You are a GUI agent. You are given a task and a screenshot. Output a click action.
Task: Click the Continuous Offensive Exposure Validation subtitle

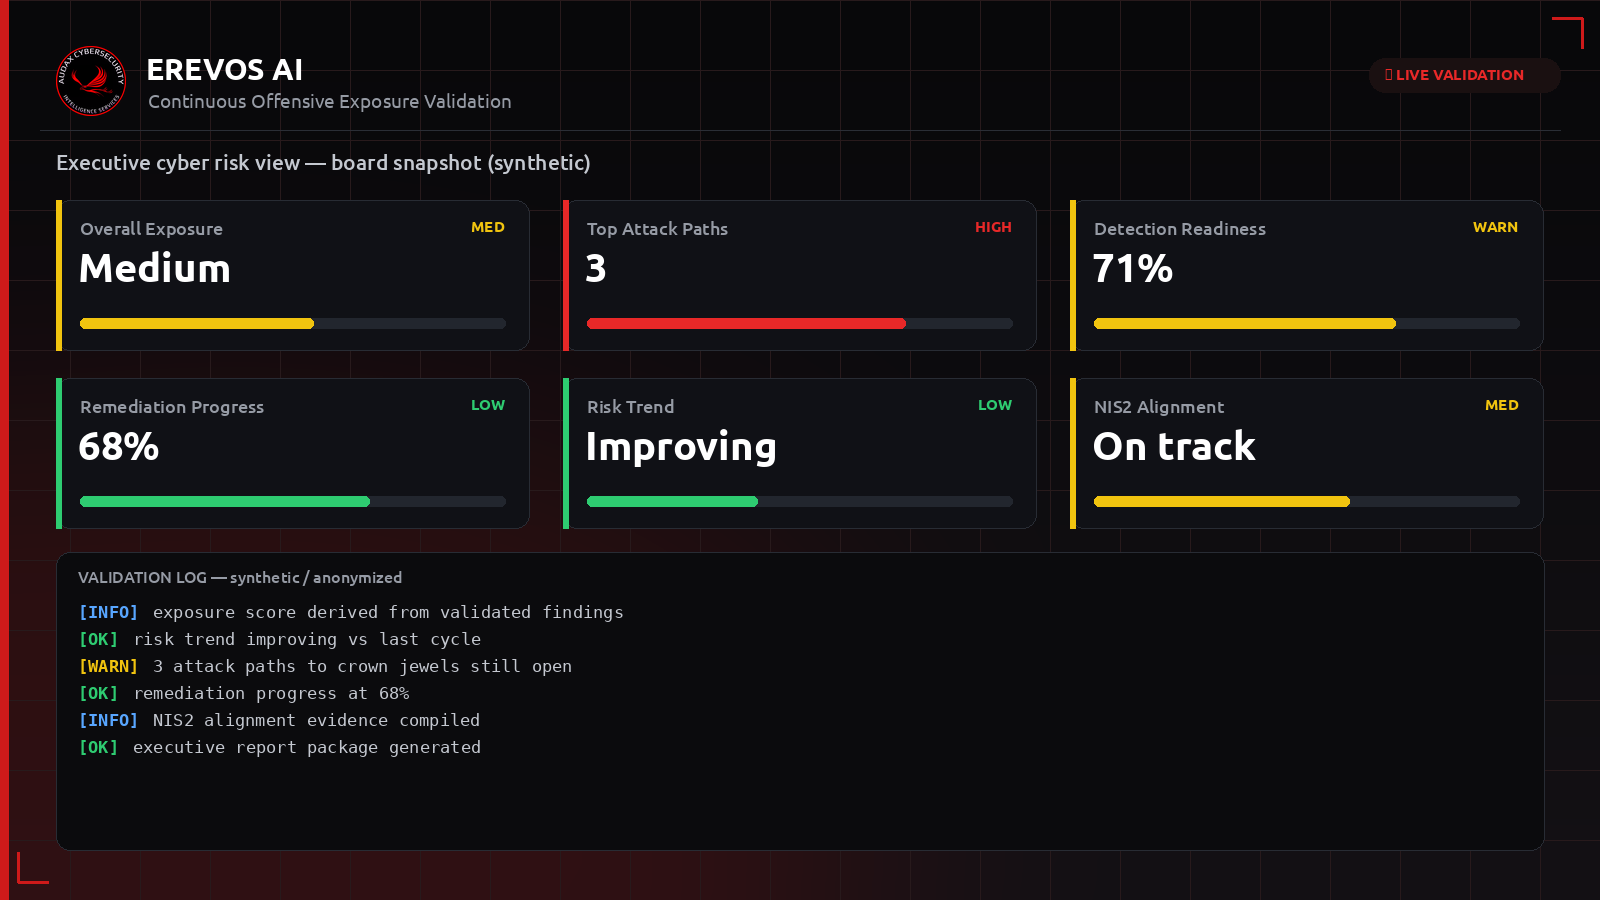click(330, 102)
